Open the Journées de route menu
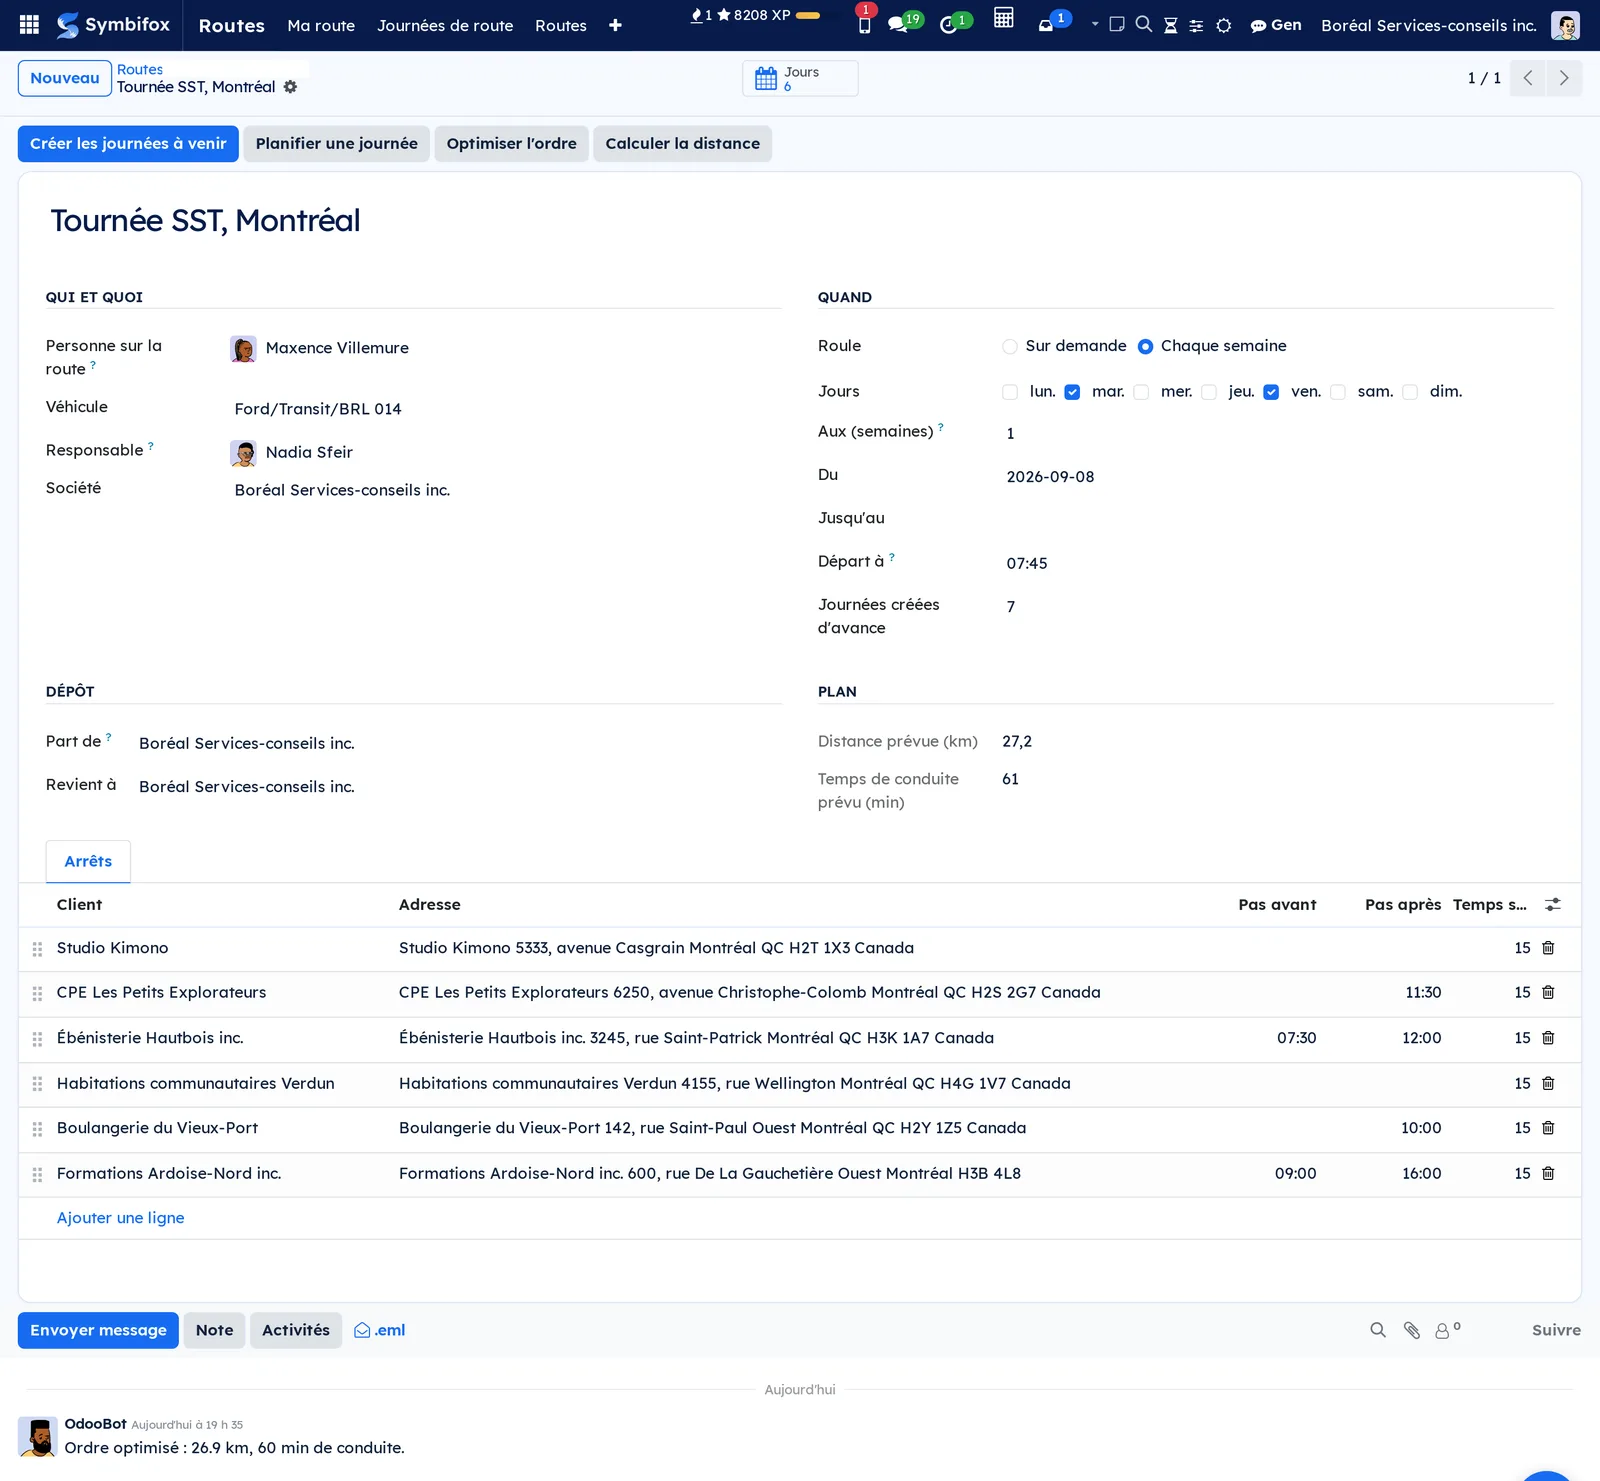This screenshot has height=1481, width=1600. (445, 25)
